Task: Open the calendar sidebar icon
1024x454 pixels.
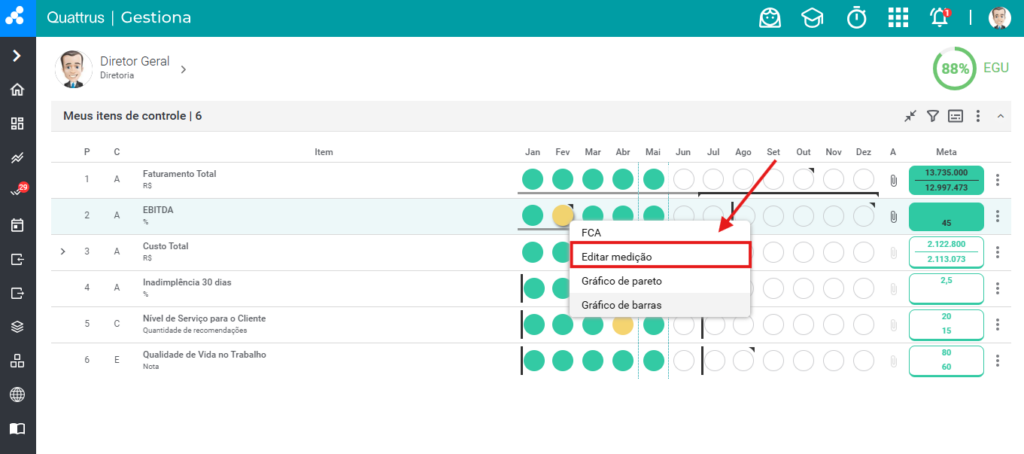Action: click(18, 225)
